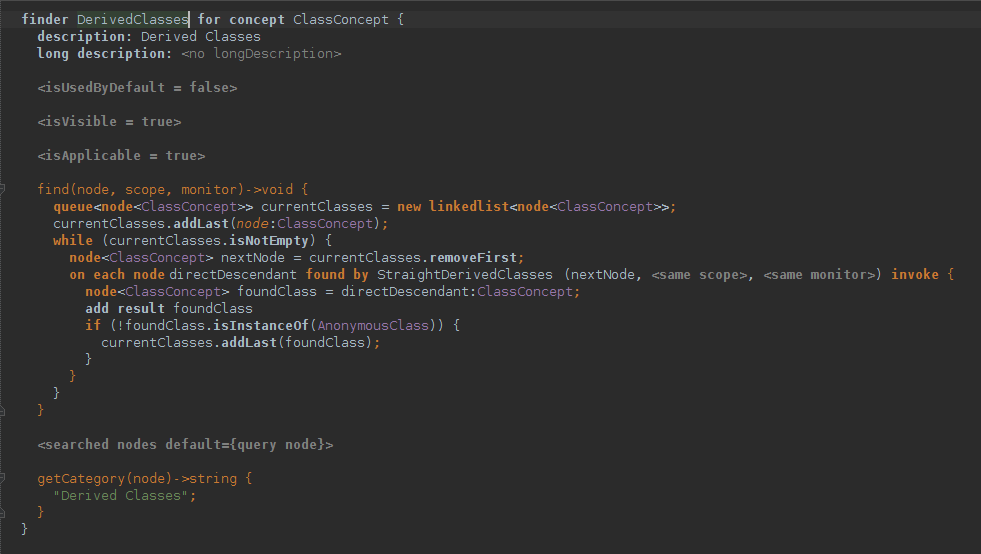Click the linkedlist keyword in the declaration

click(469, 206)
